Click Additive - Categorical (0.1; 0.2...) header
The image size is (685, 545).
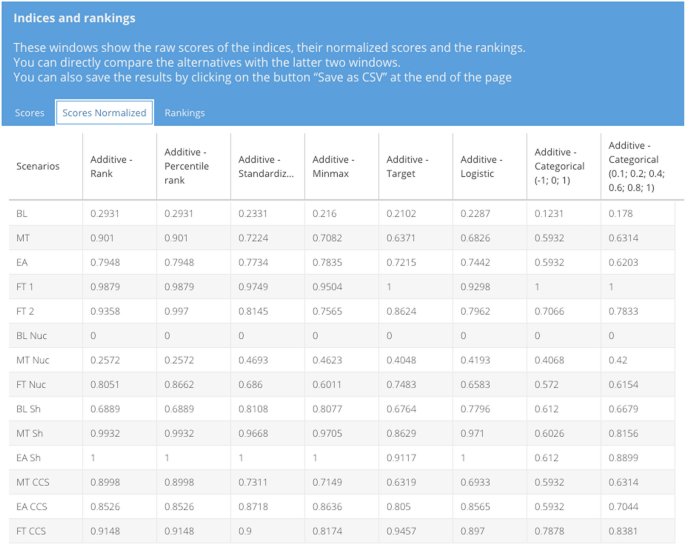634,166
